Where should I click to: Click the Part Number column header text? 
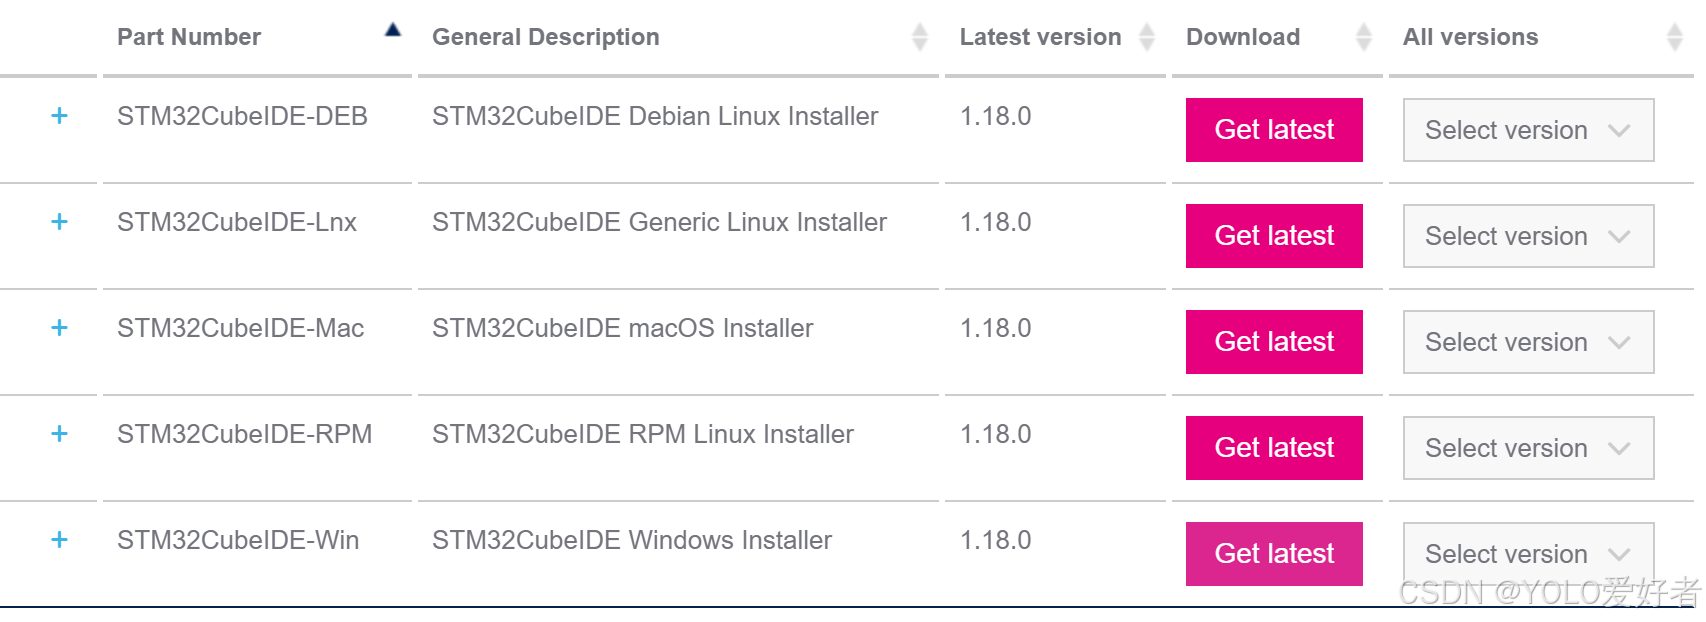tap(189, 37)
